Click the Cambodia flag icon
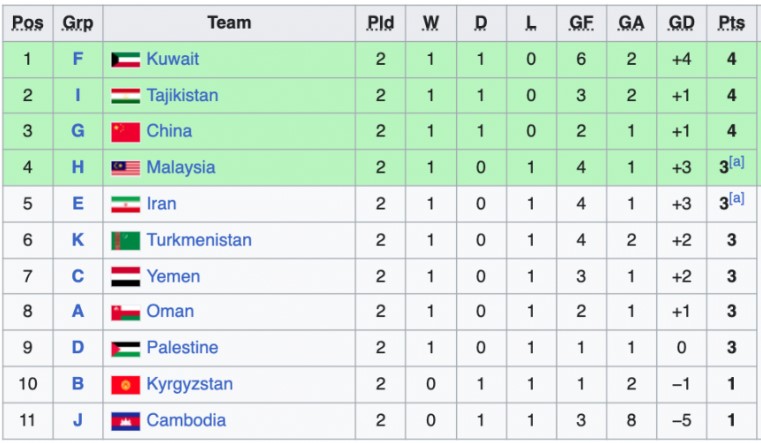The height and width of the screenshot is (443, 761). click(x=126, y=421)
